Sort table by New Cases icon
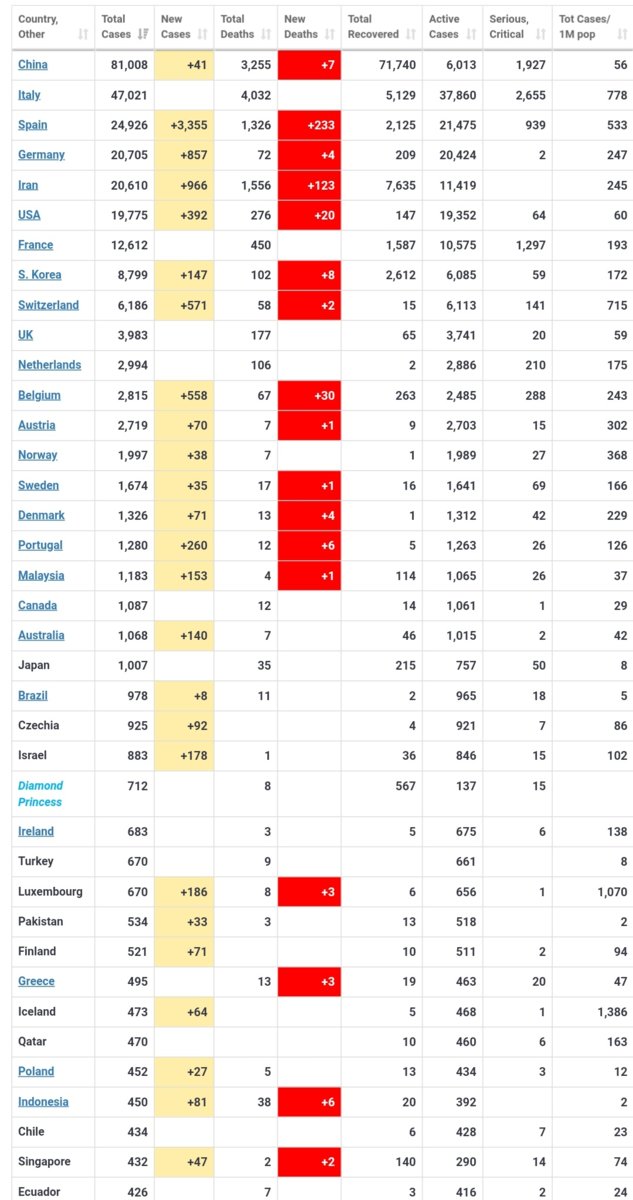This screenshot has height=1200, width=633. click(x=201, y=34)
